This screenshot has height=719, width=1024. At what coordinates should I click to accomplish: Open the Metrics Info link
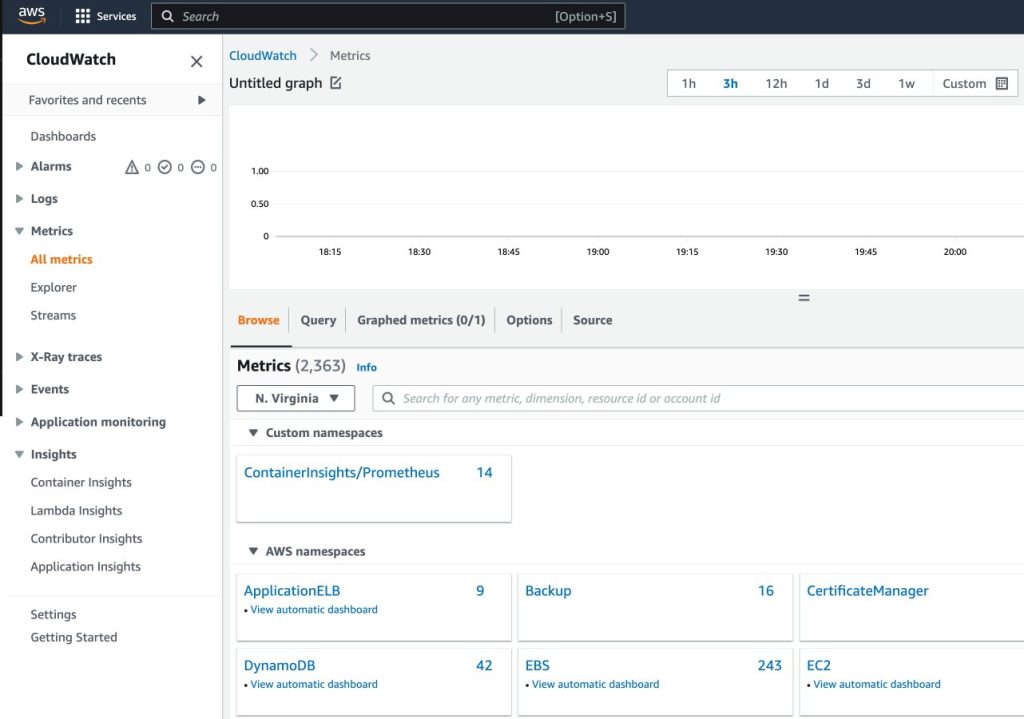(366, 367)
